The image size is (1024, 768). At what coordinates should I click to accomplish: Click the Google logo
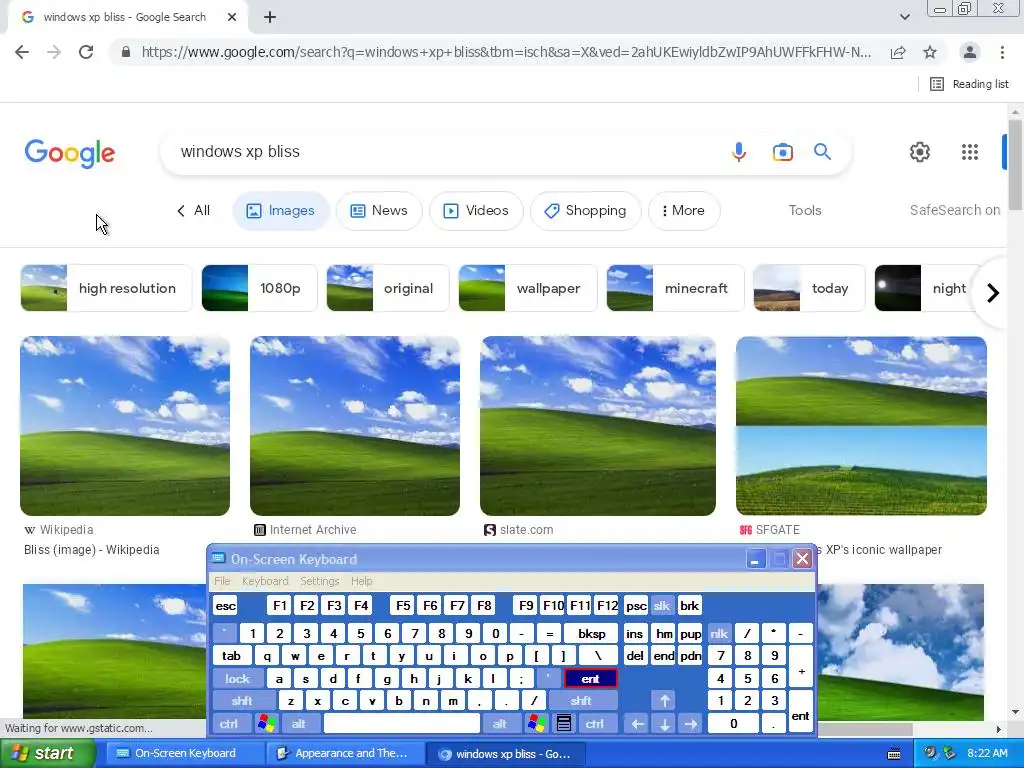click(70, 153)
